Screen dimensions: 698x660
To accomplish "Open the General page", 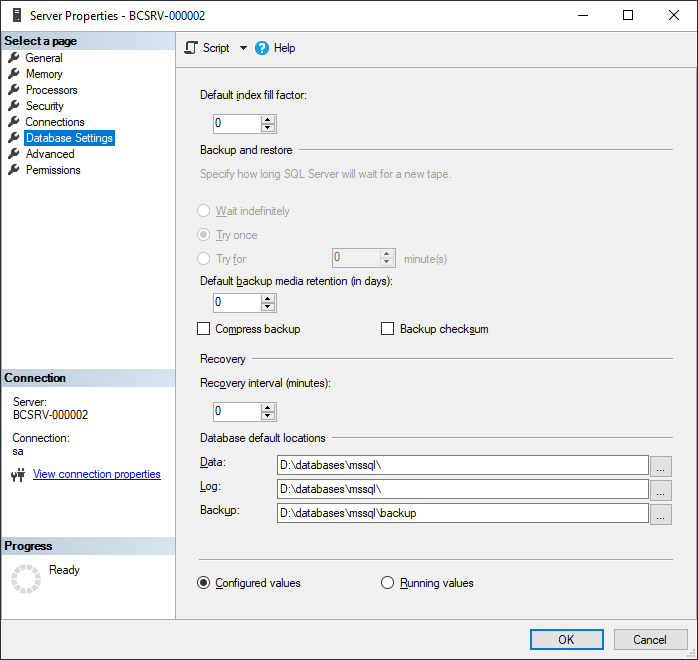I will coord(44,58).
